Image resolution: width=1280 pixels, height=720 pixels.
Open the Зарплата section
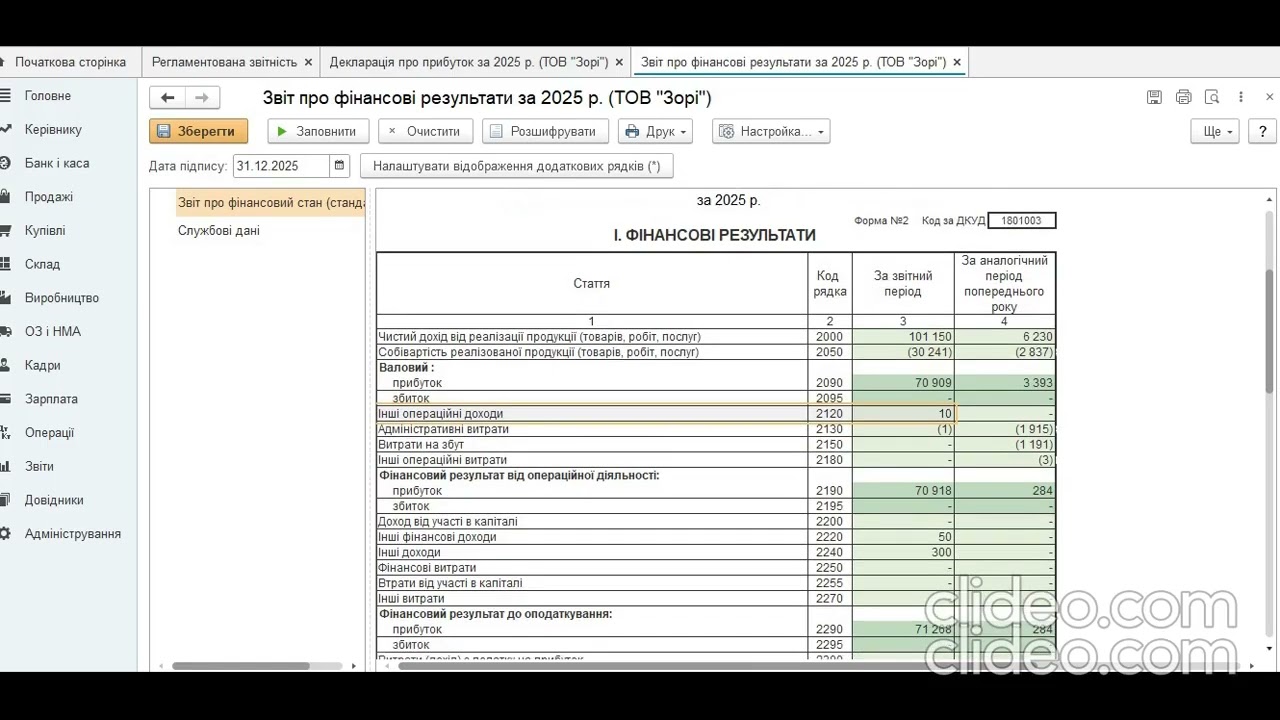point(51,399)
